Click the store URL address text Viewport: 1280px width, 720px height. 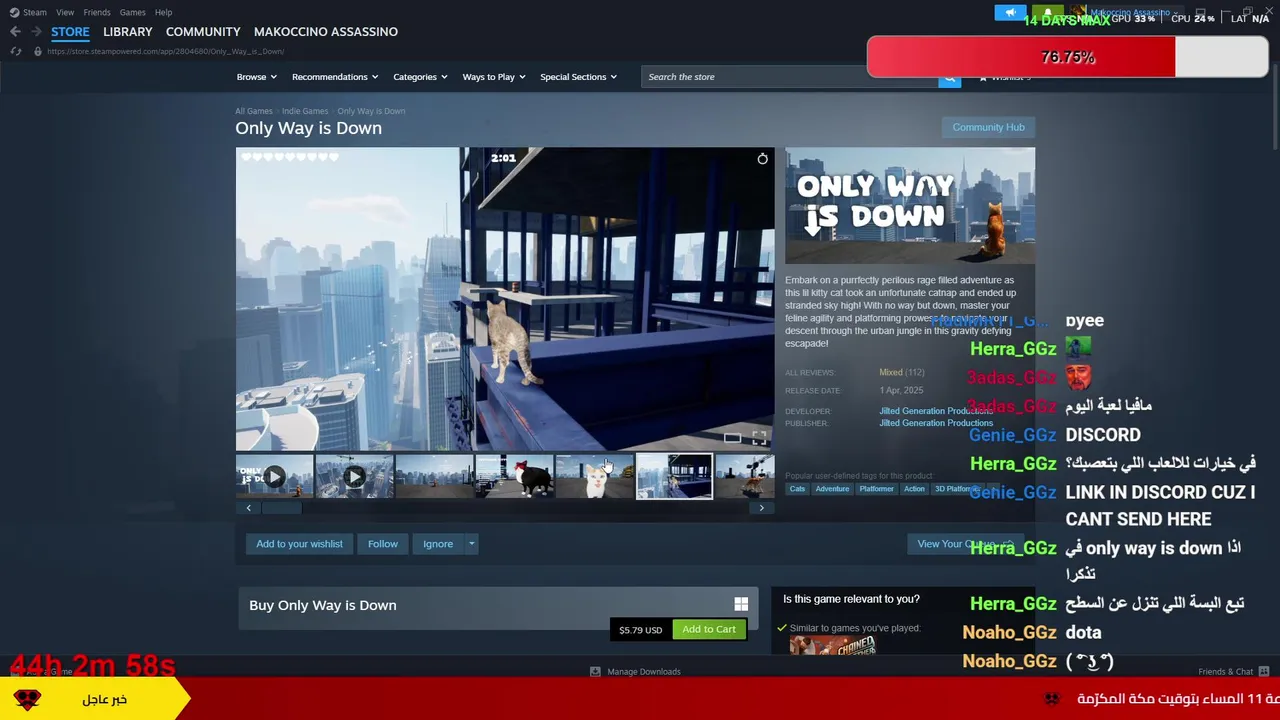point(165,51)
